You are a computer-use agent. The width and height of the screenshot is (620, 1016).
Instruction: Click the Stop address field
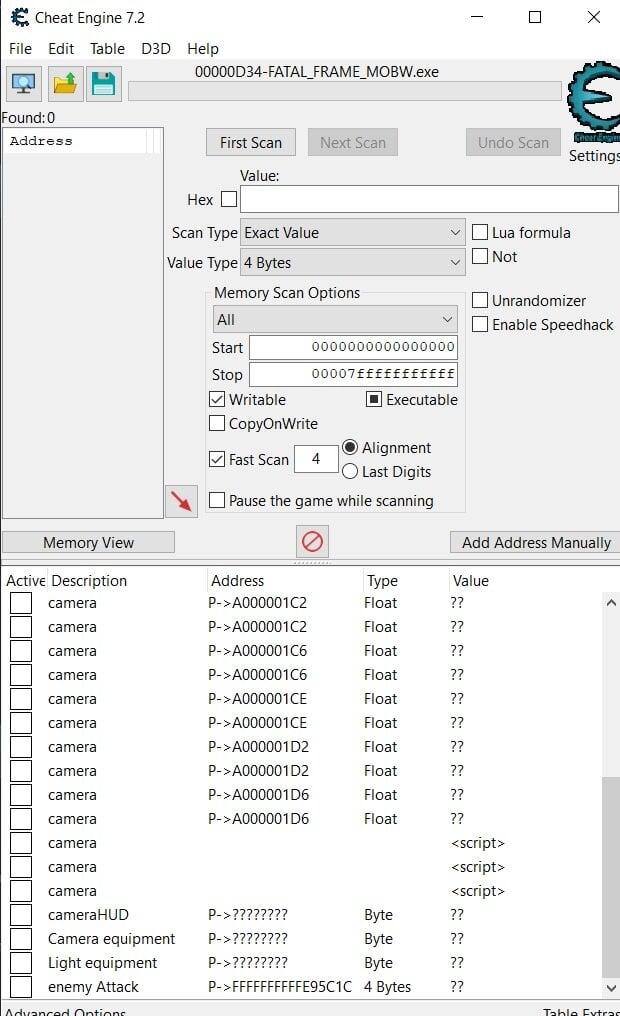point(353,374)
